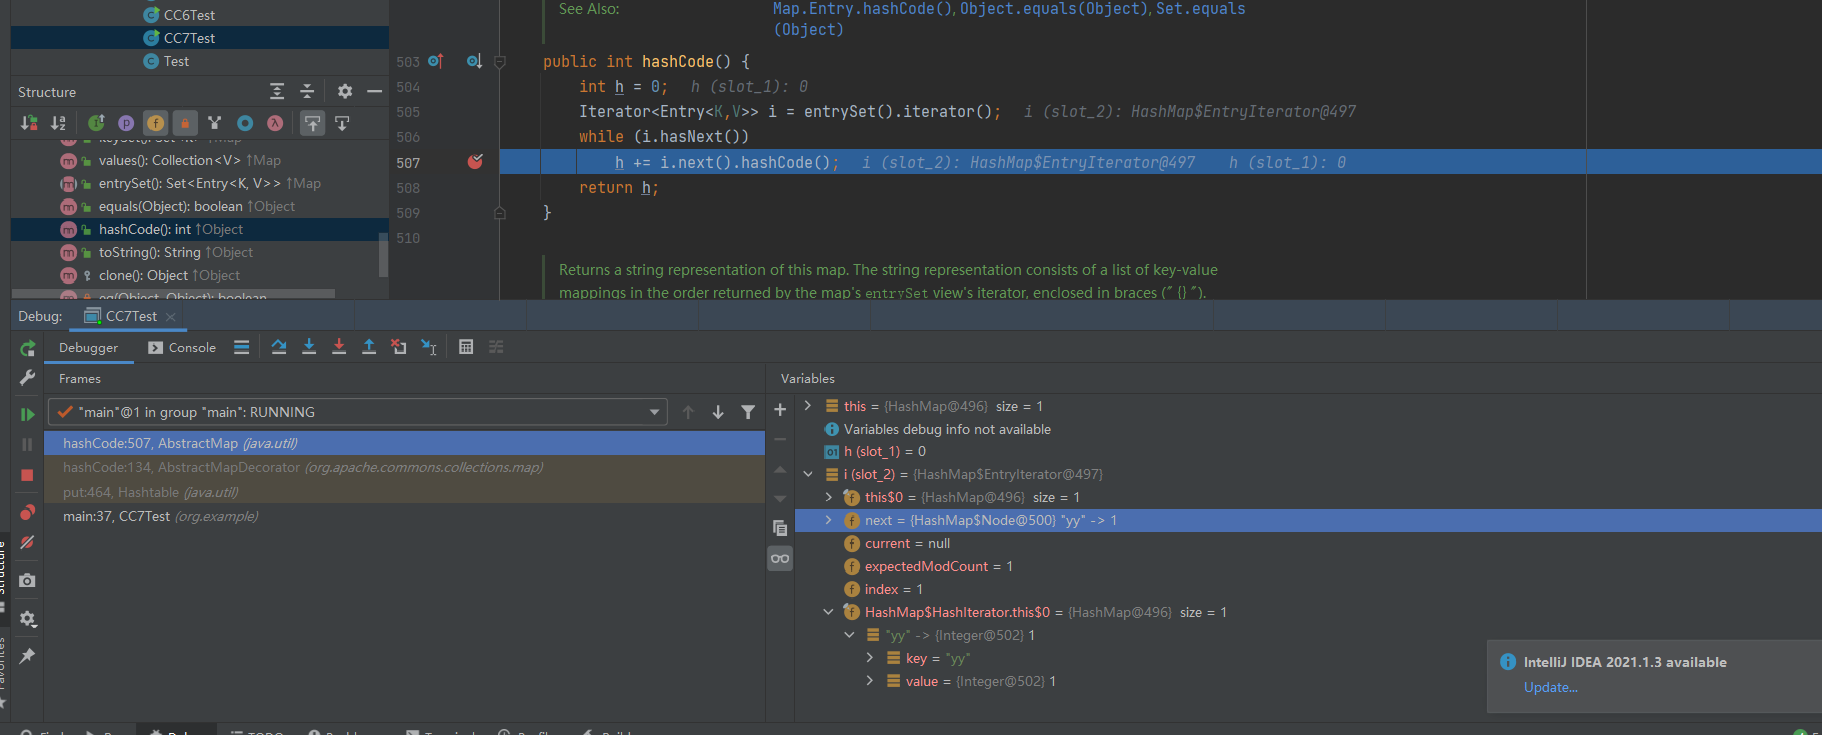Open Structure panel gear options
This screenshot has width=1822, height=735.
click(345, 91)
